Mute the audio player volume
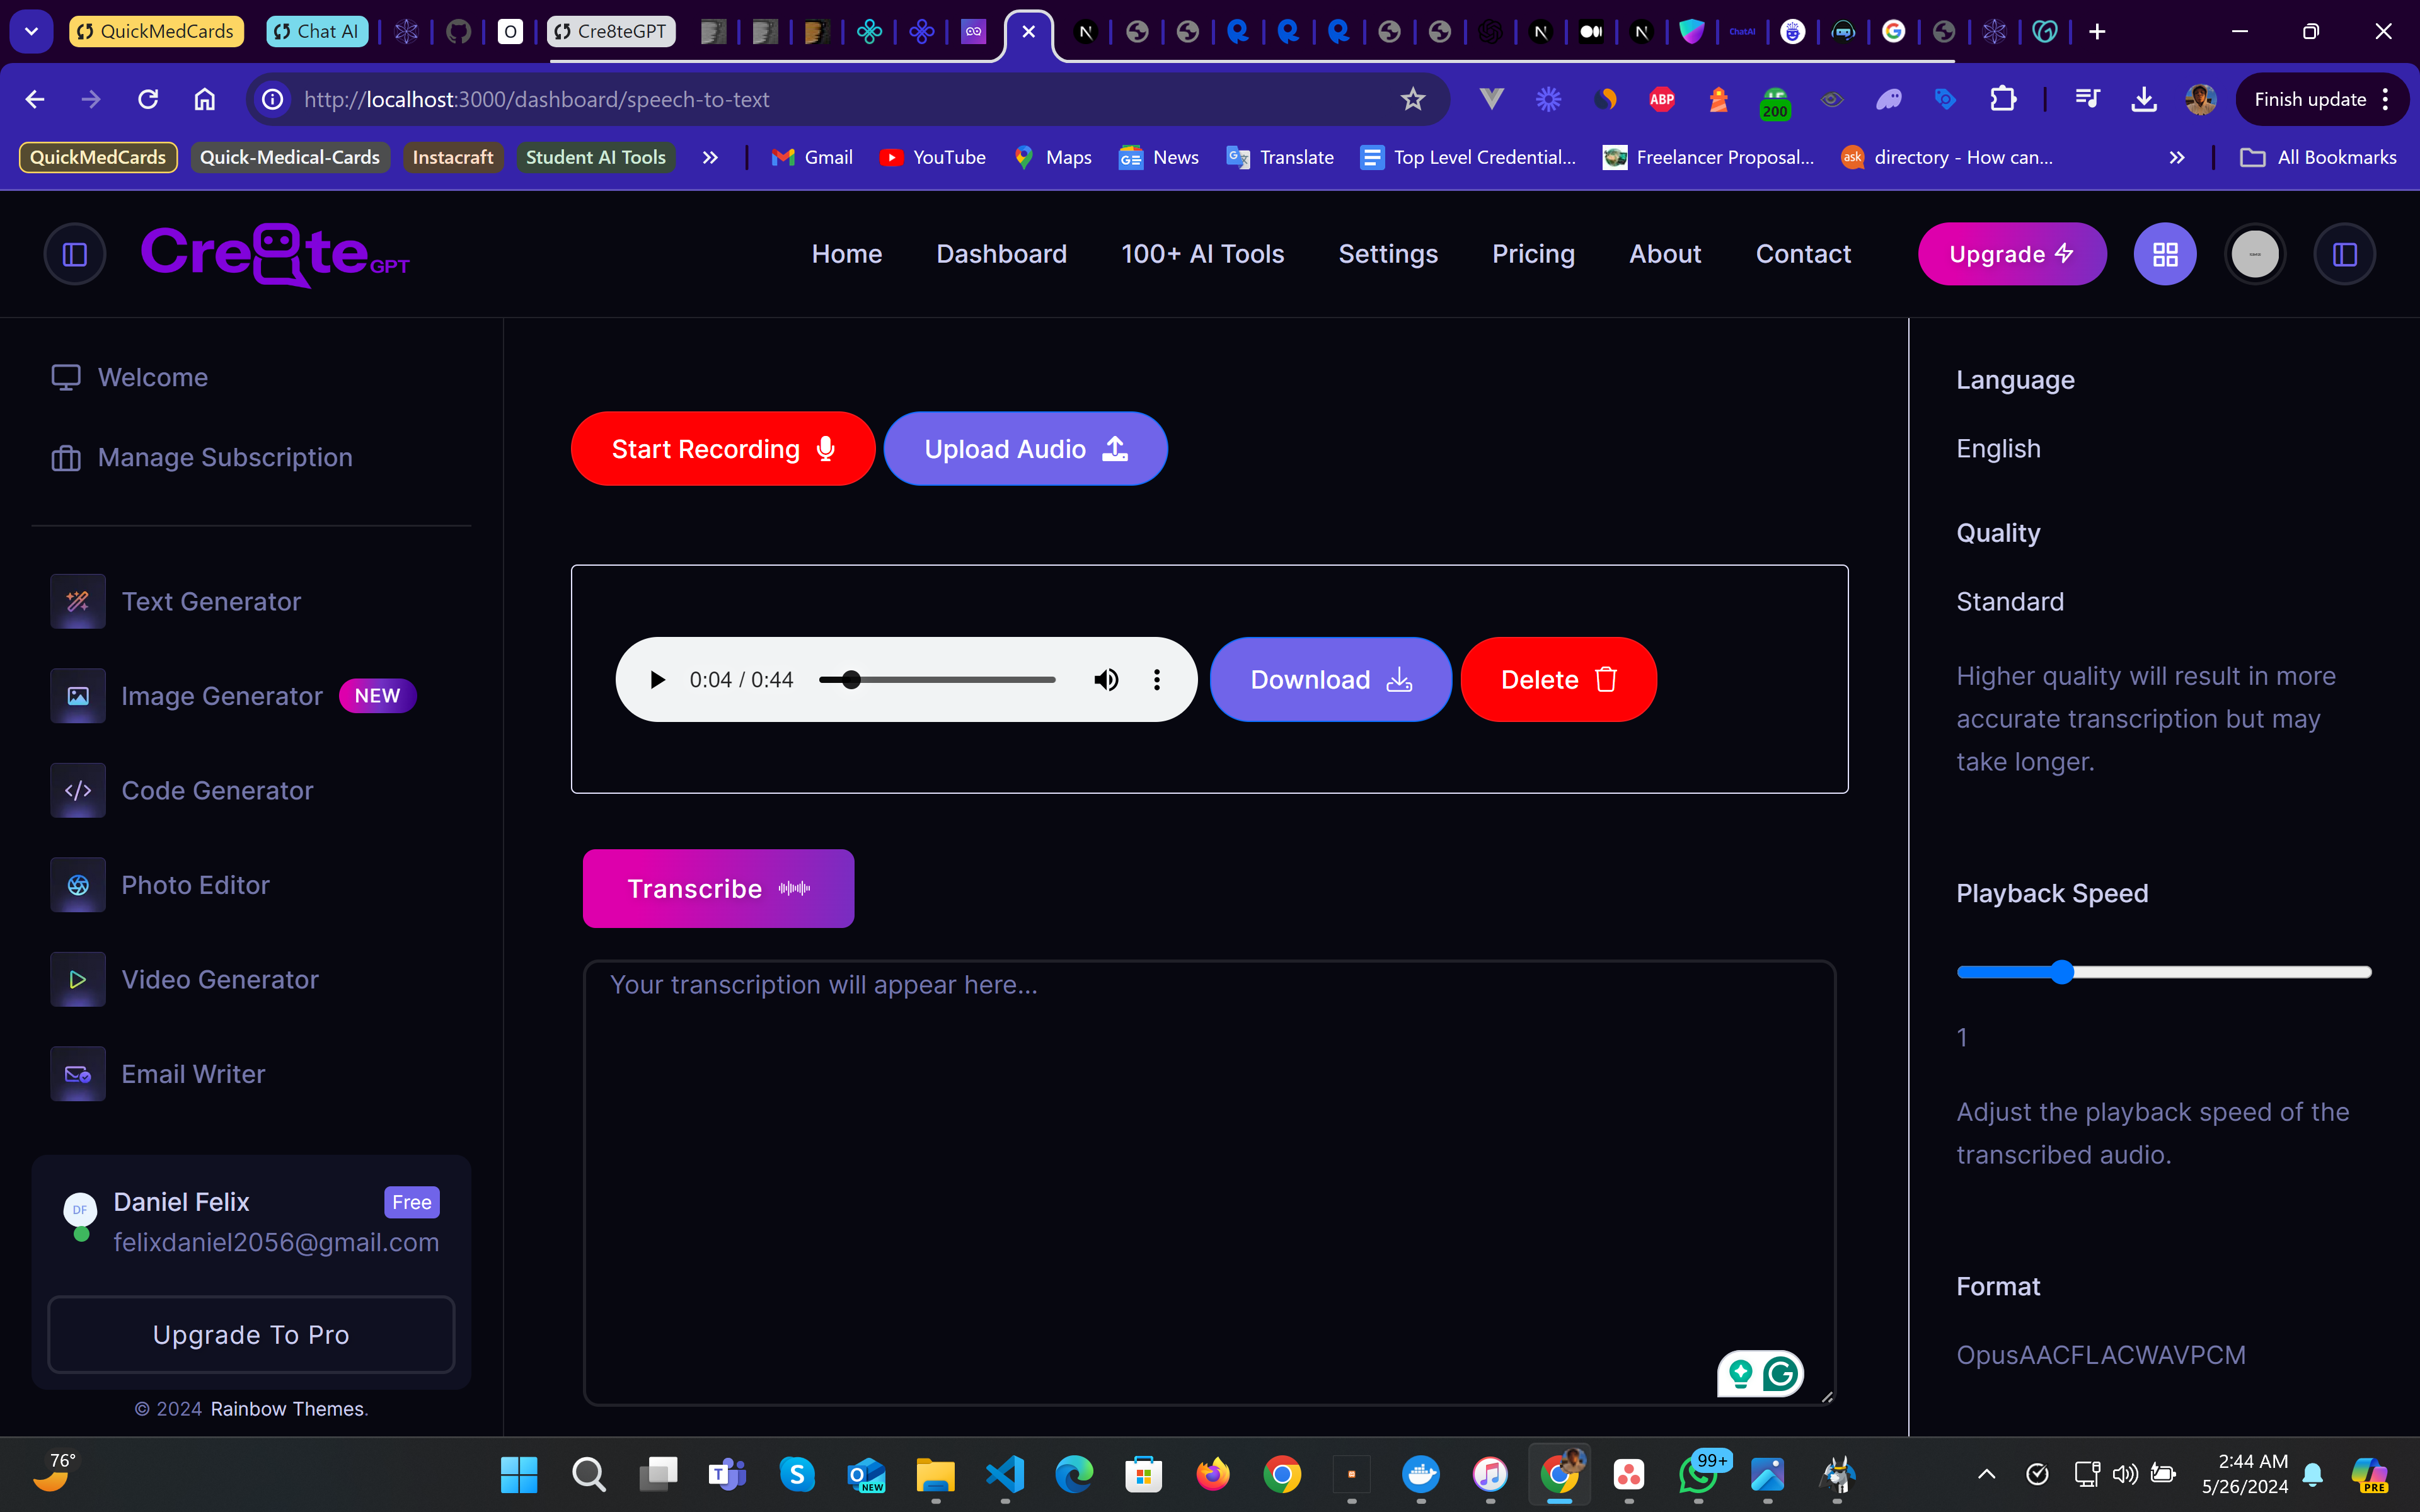Screen dimensions: 2420x1512 1106,680
